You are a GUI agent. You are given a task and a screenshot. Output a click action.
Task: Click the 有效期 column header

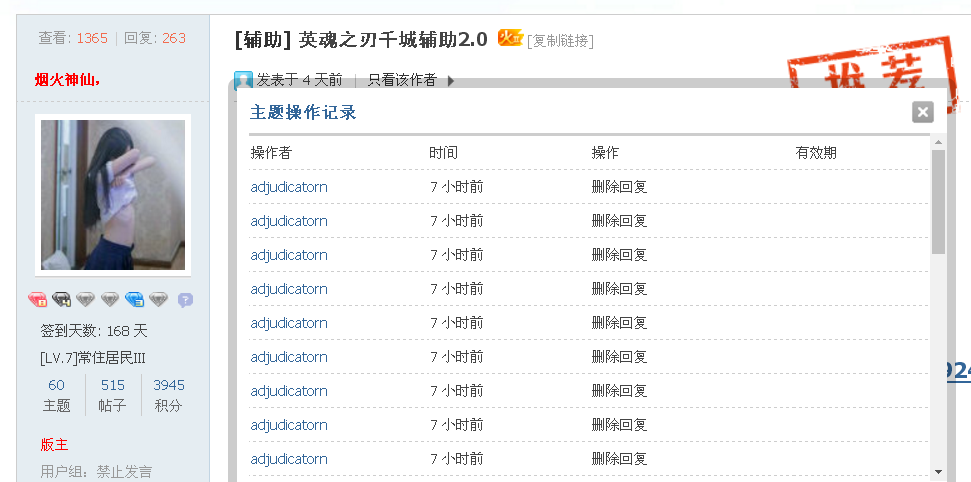click(x=816, y=152)
